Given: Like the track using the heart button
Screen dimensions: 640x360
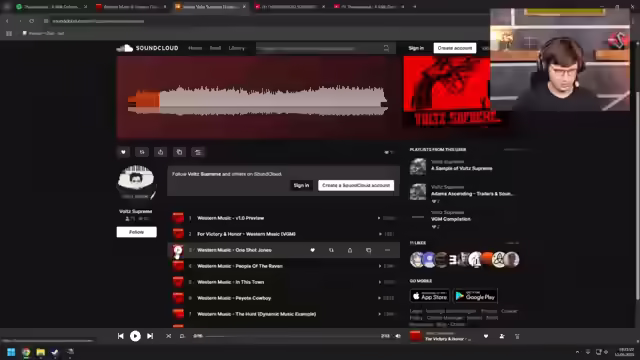Looking at the screenshot, I should (x=123, y=152).
